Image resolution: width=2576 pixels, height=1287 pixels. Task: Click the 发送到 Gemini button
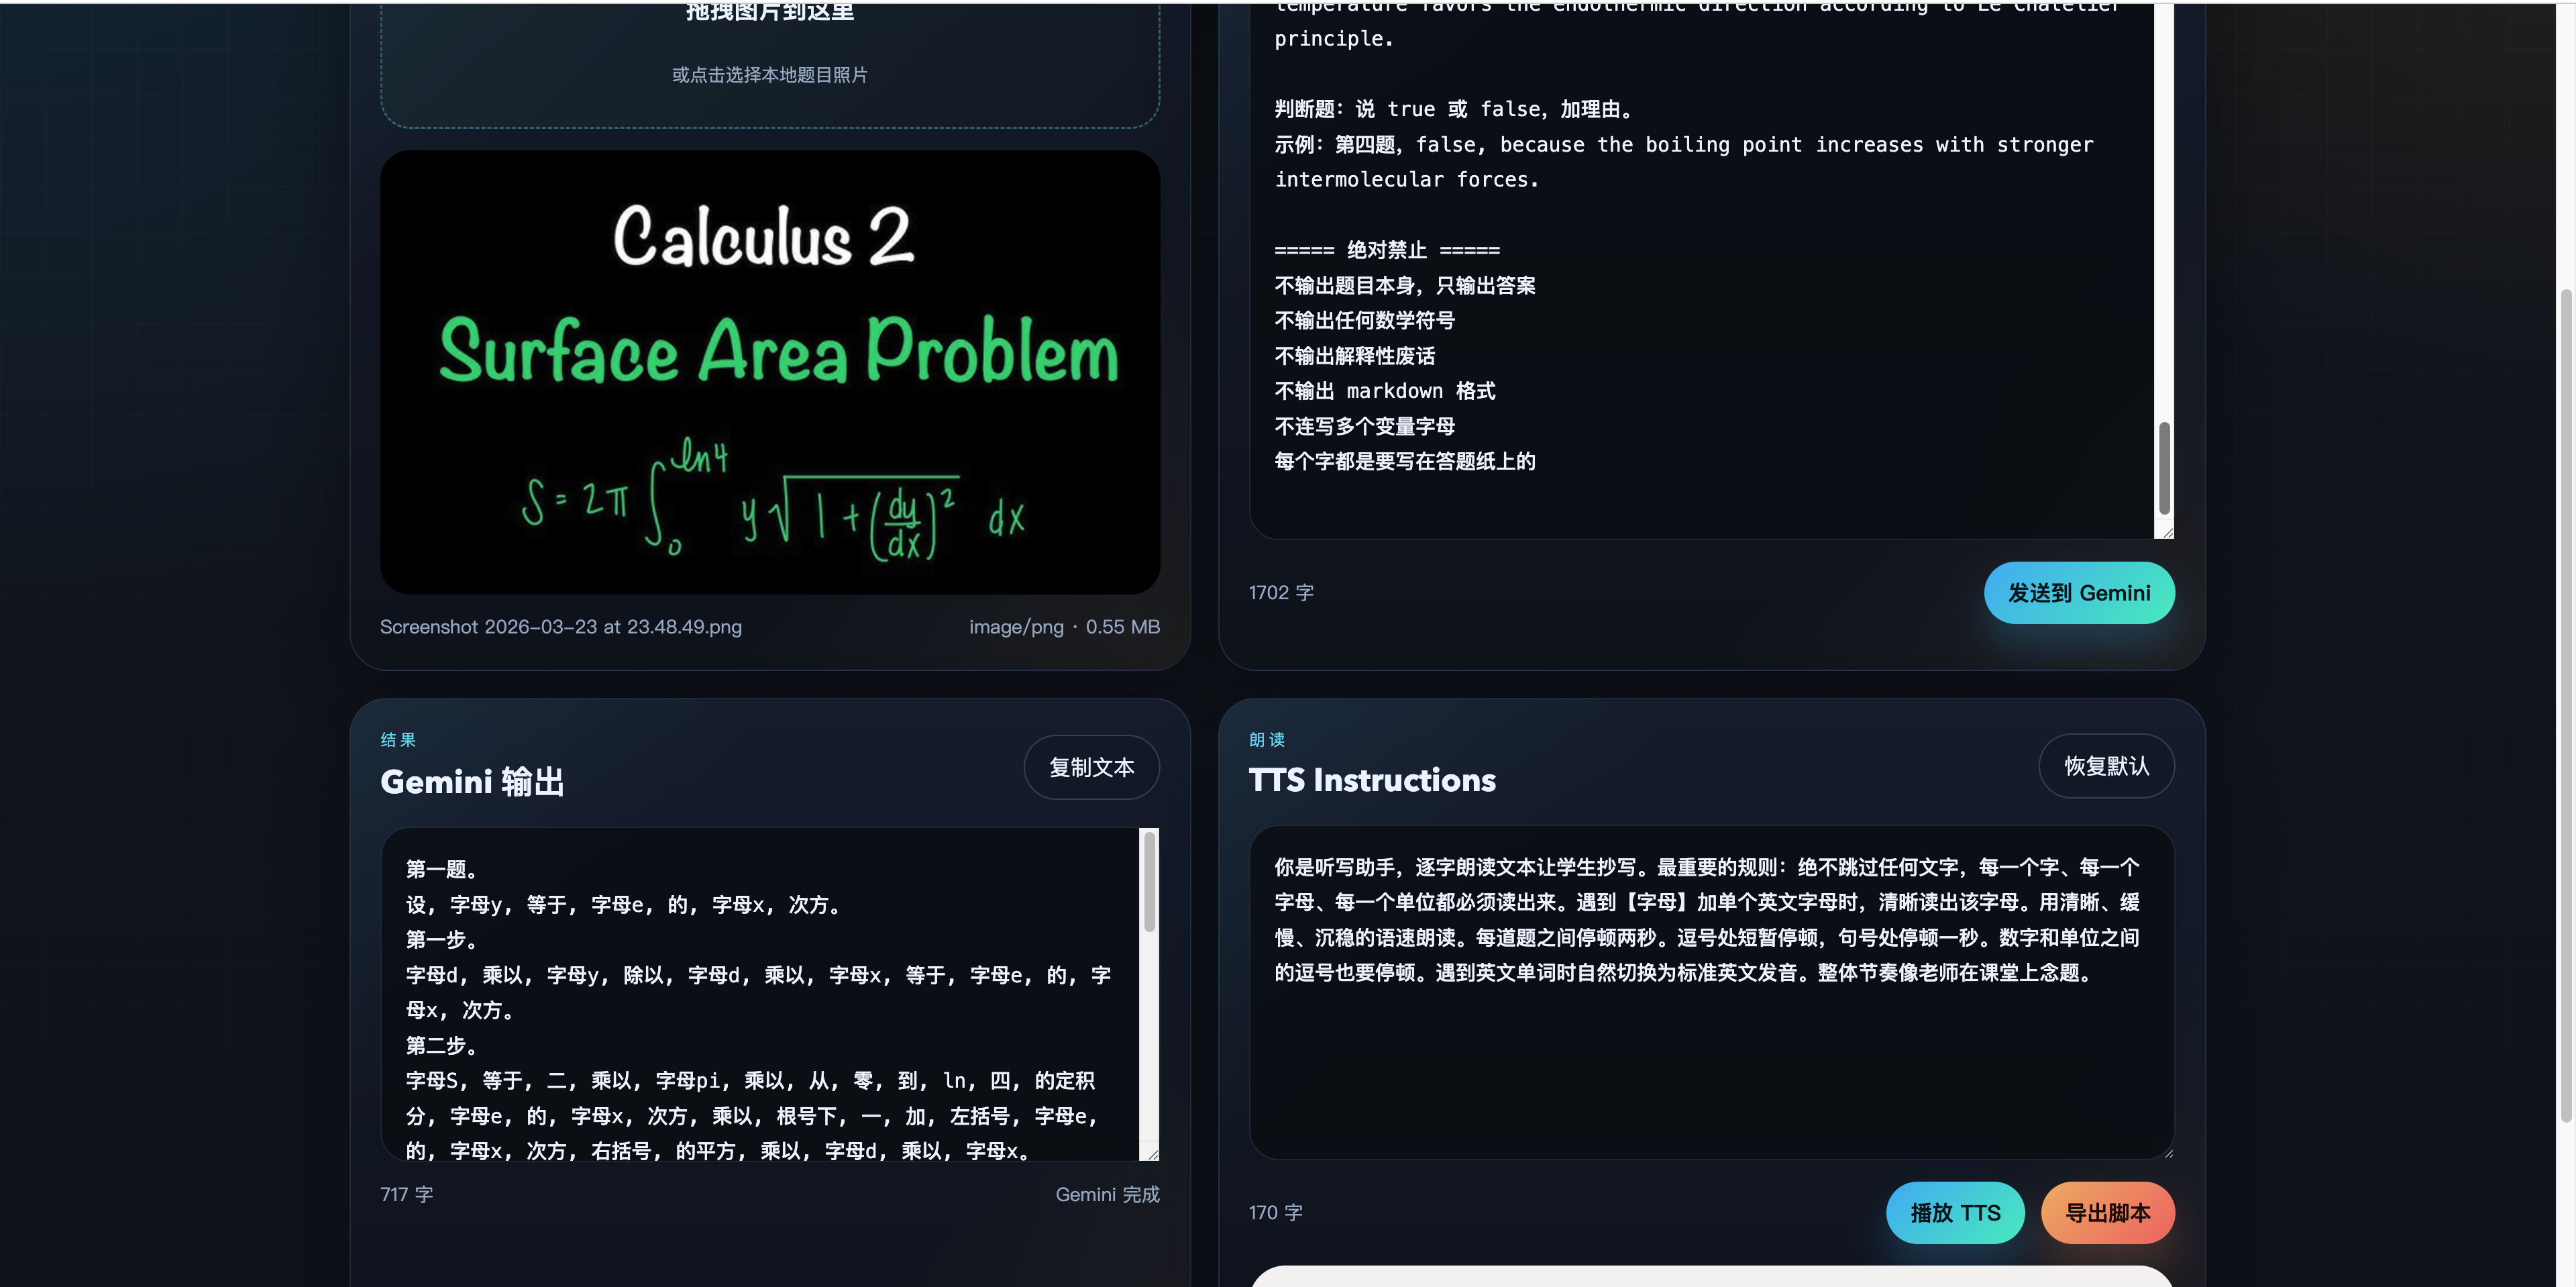click(2079, 592)
